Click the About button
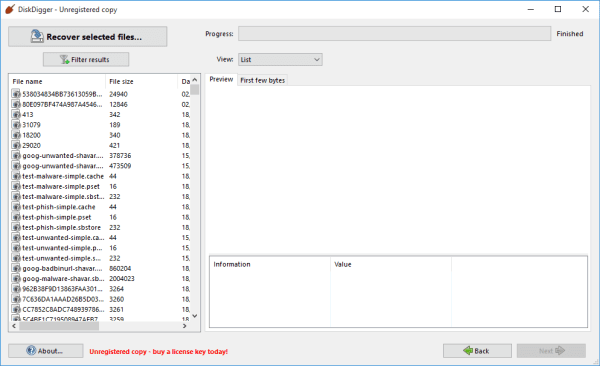Screen dimensions: 600x366 [46, 351]
